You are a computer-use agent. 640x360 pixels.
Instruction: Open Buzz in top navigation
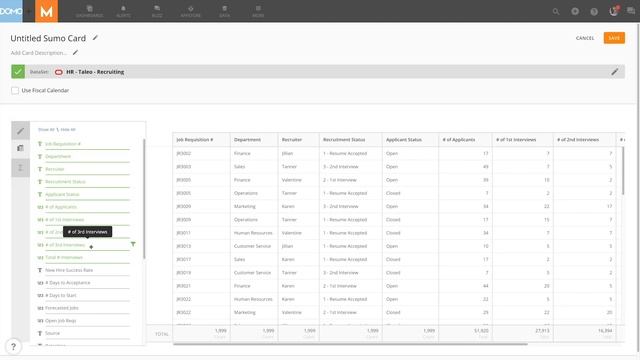[x=157, y=11]
